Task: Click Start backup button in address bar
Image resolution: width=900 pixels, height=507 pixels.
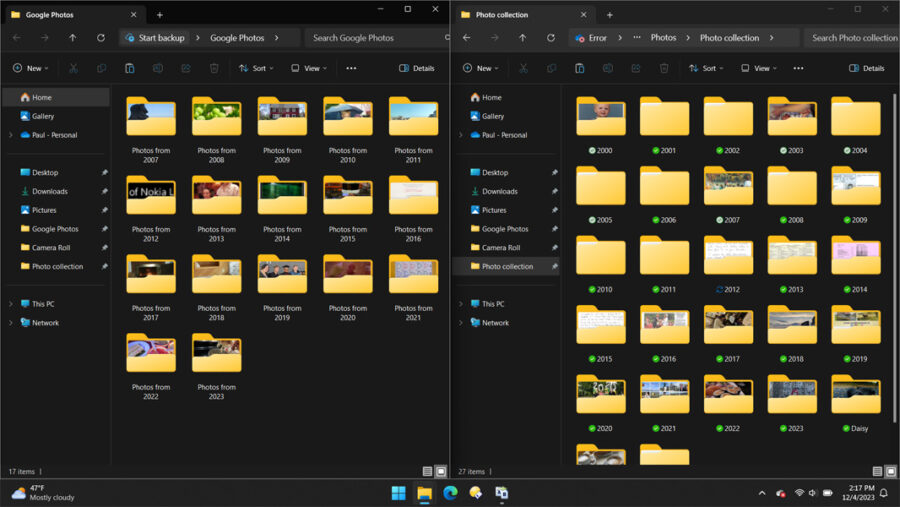Action: click(155, 38)
